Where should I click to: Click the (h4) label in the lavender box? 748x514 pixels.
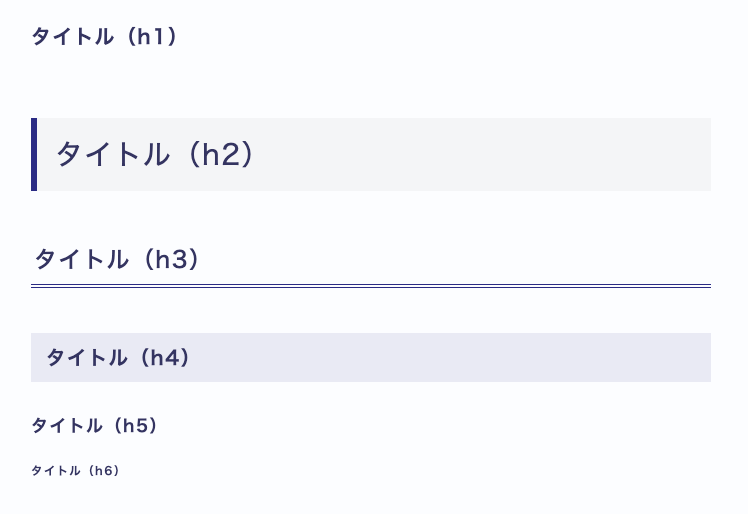click(165, 357)
